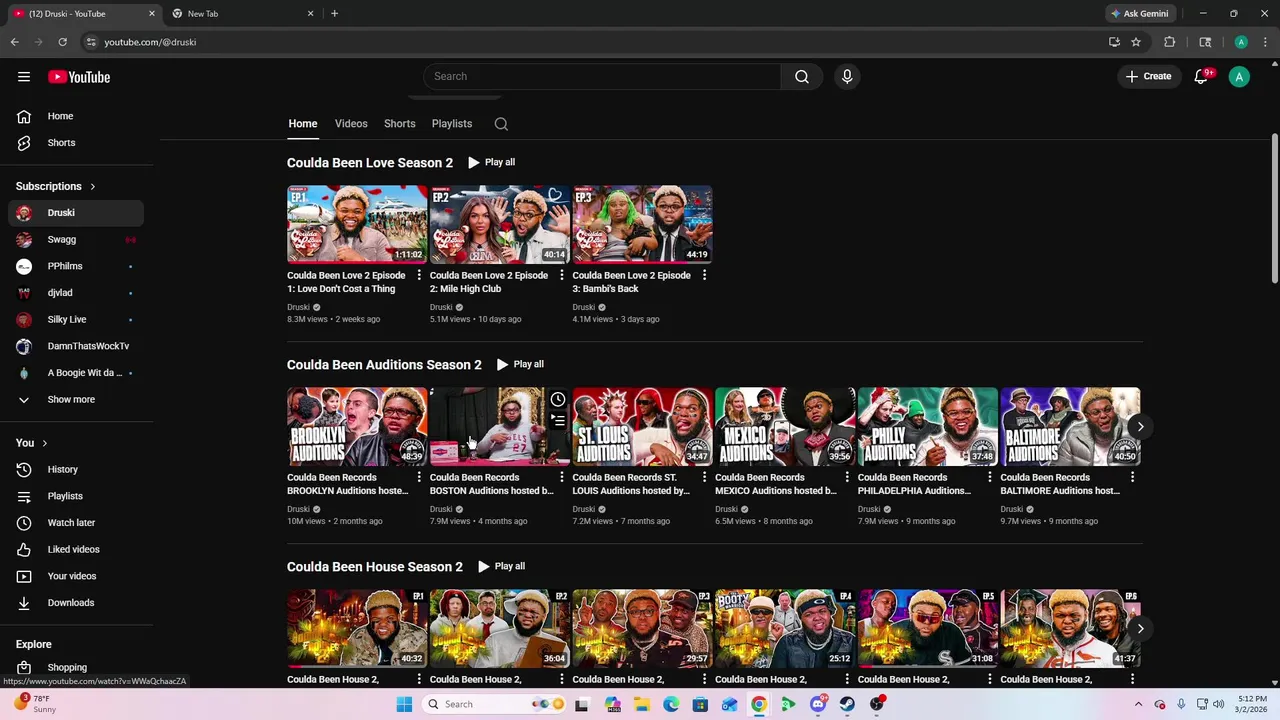Viewport: 1280px width, 720px height.
Task: Open Silky Live subscription in sidebar
Action: [x=76, y=319]
